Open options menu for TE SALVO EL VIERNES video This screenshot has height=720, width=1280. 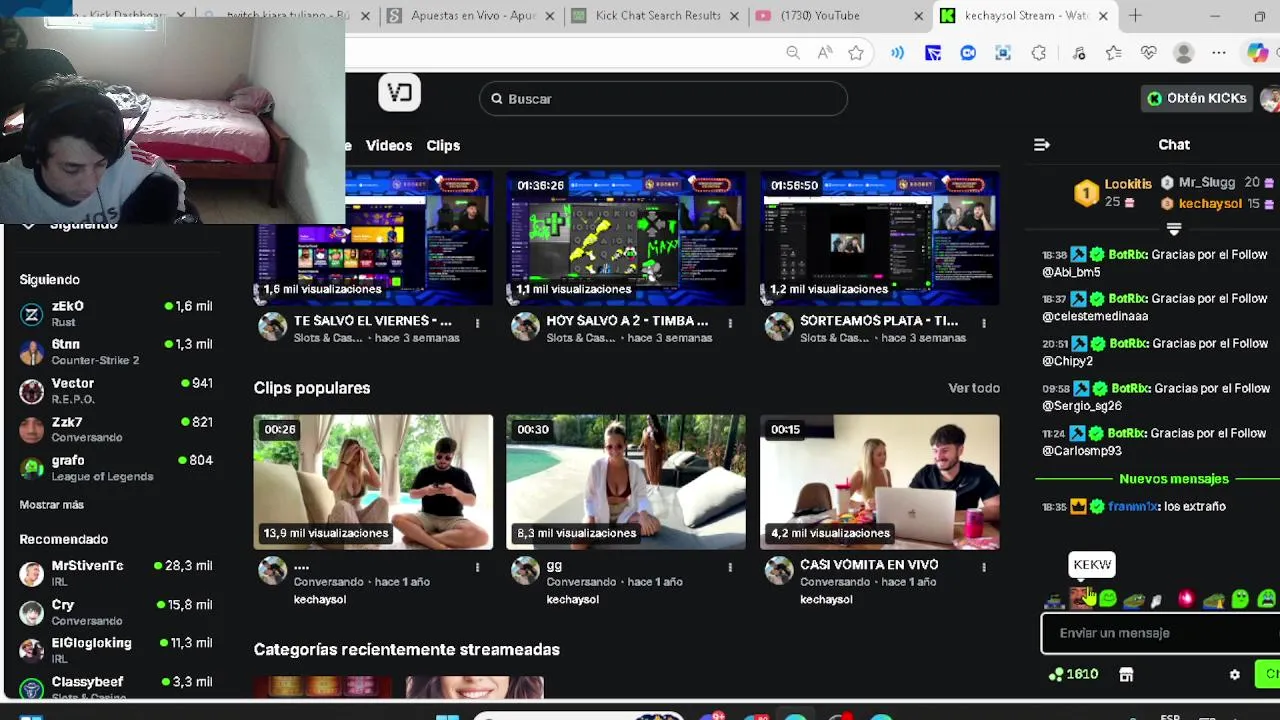pyautogui.click(x=477, y=323)
